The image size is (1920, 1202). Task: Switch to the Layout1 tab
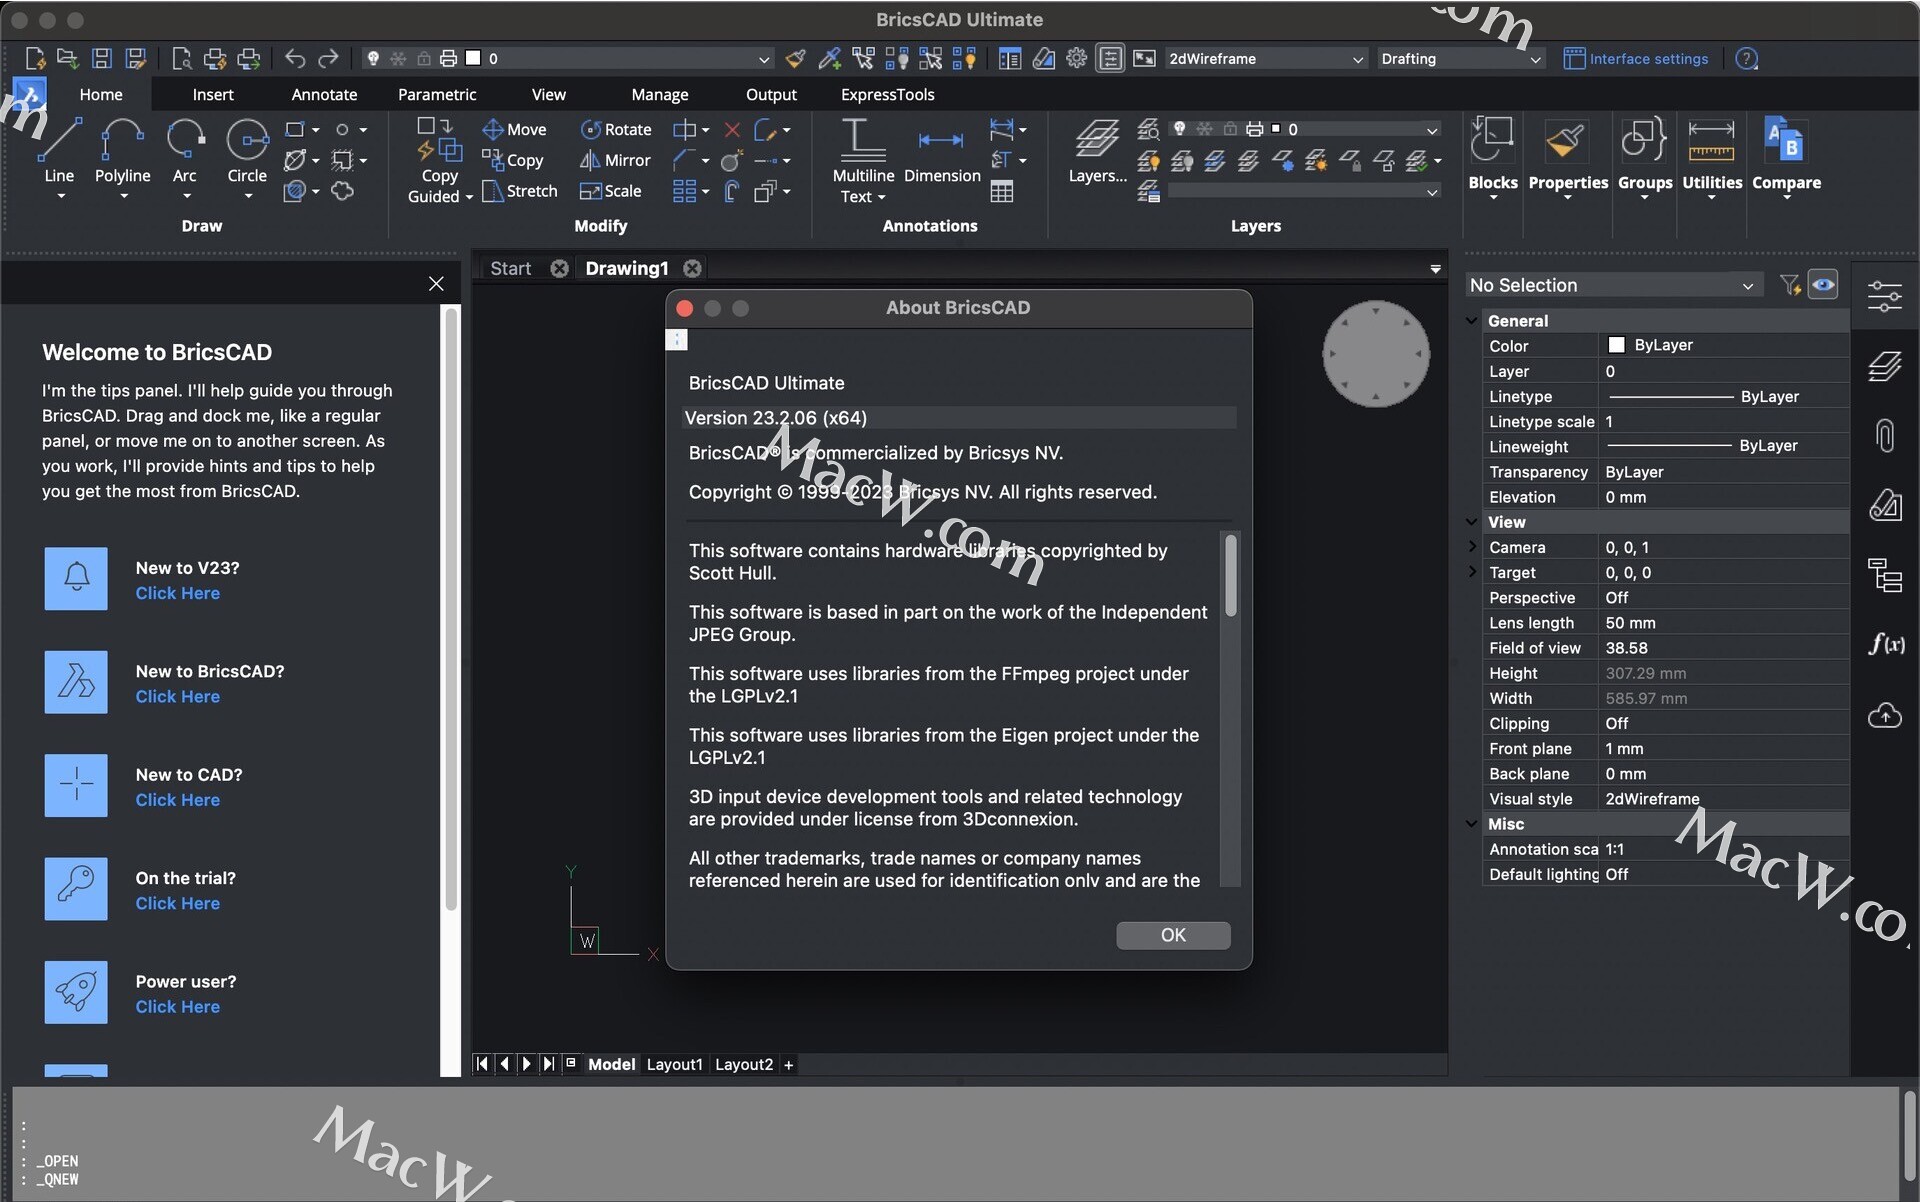click(674, 1064)
